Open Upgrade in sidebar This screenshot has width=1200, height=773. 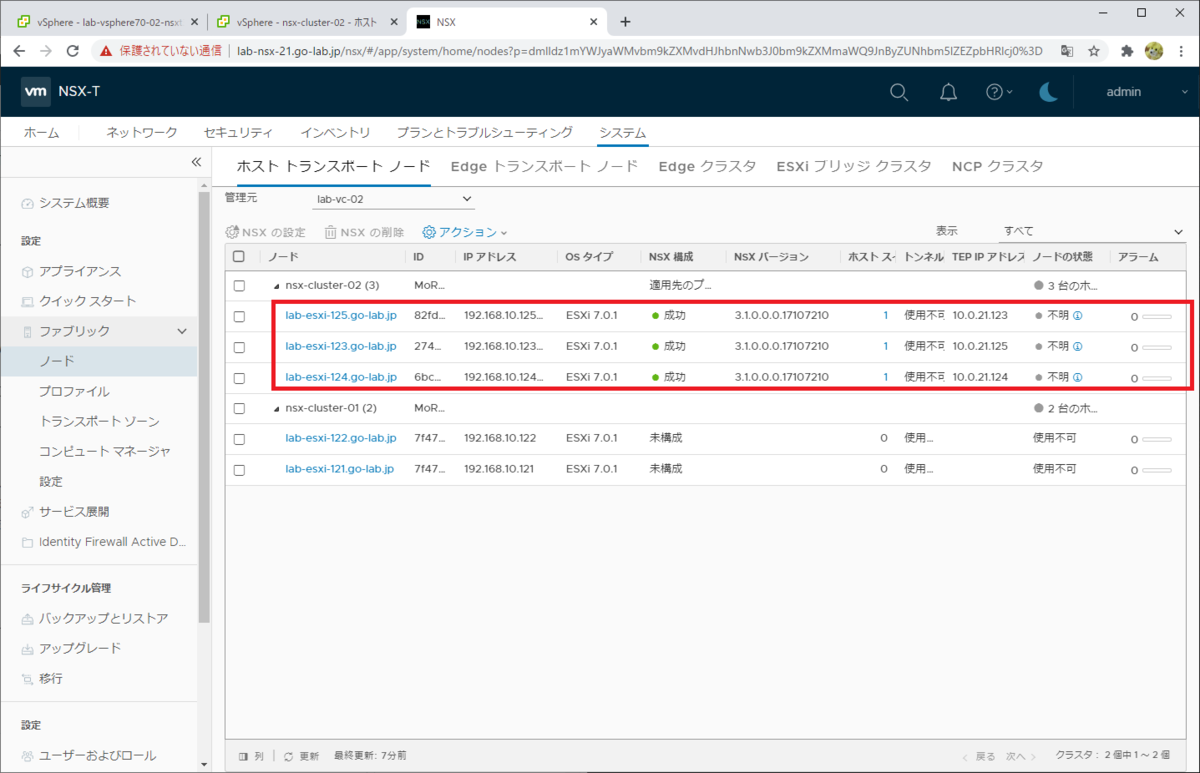click(x=80, y=648)
